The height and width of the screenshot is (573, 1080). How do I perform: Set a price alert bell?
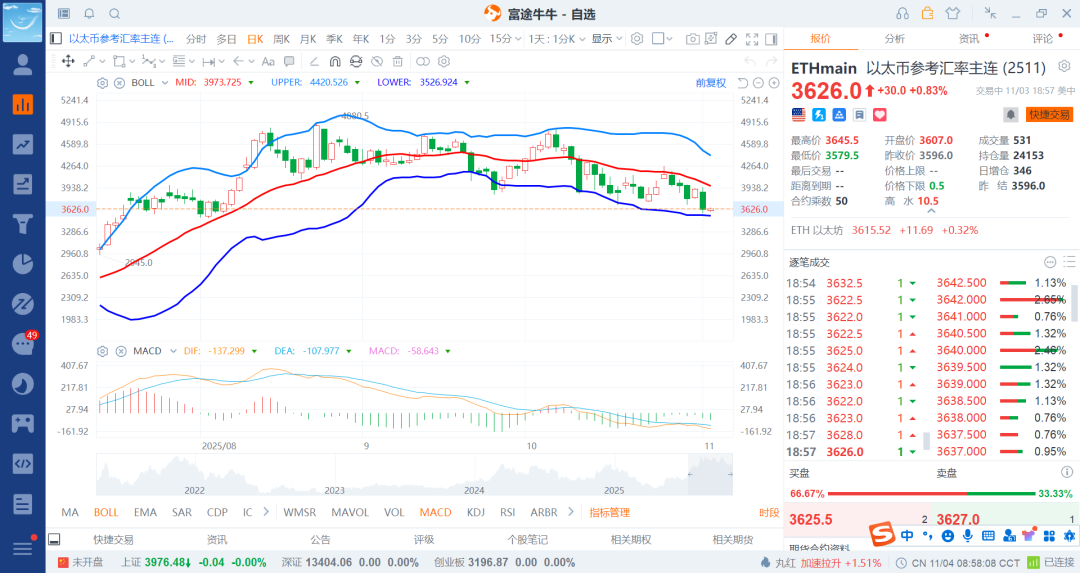[x=1011, y=115]
